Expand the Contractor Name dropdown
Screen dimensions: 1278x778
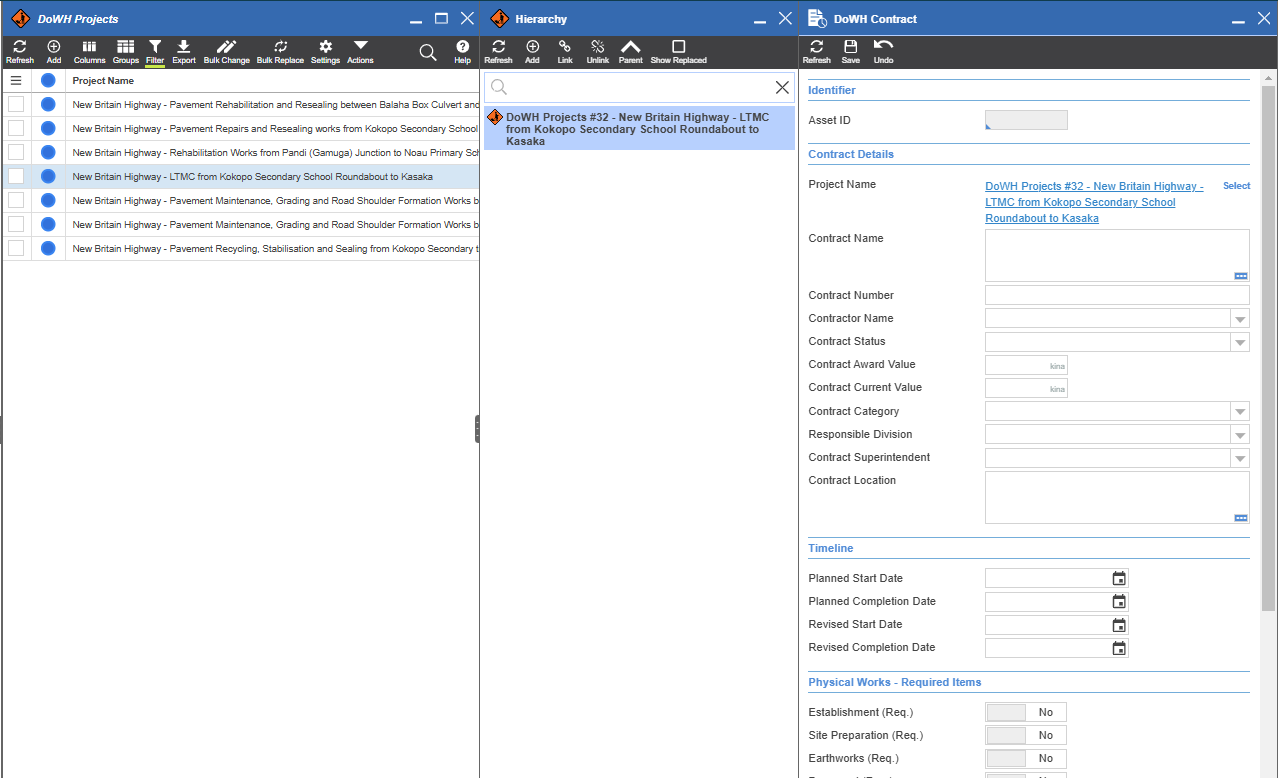pos(1240,319)
